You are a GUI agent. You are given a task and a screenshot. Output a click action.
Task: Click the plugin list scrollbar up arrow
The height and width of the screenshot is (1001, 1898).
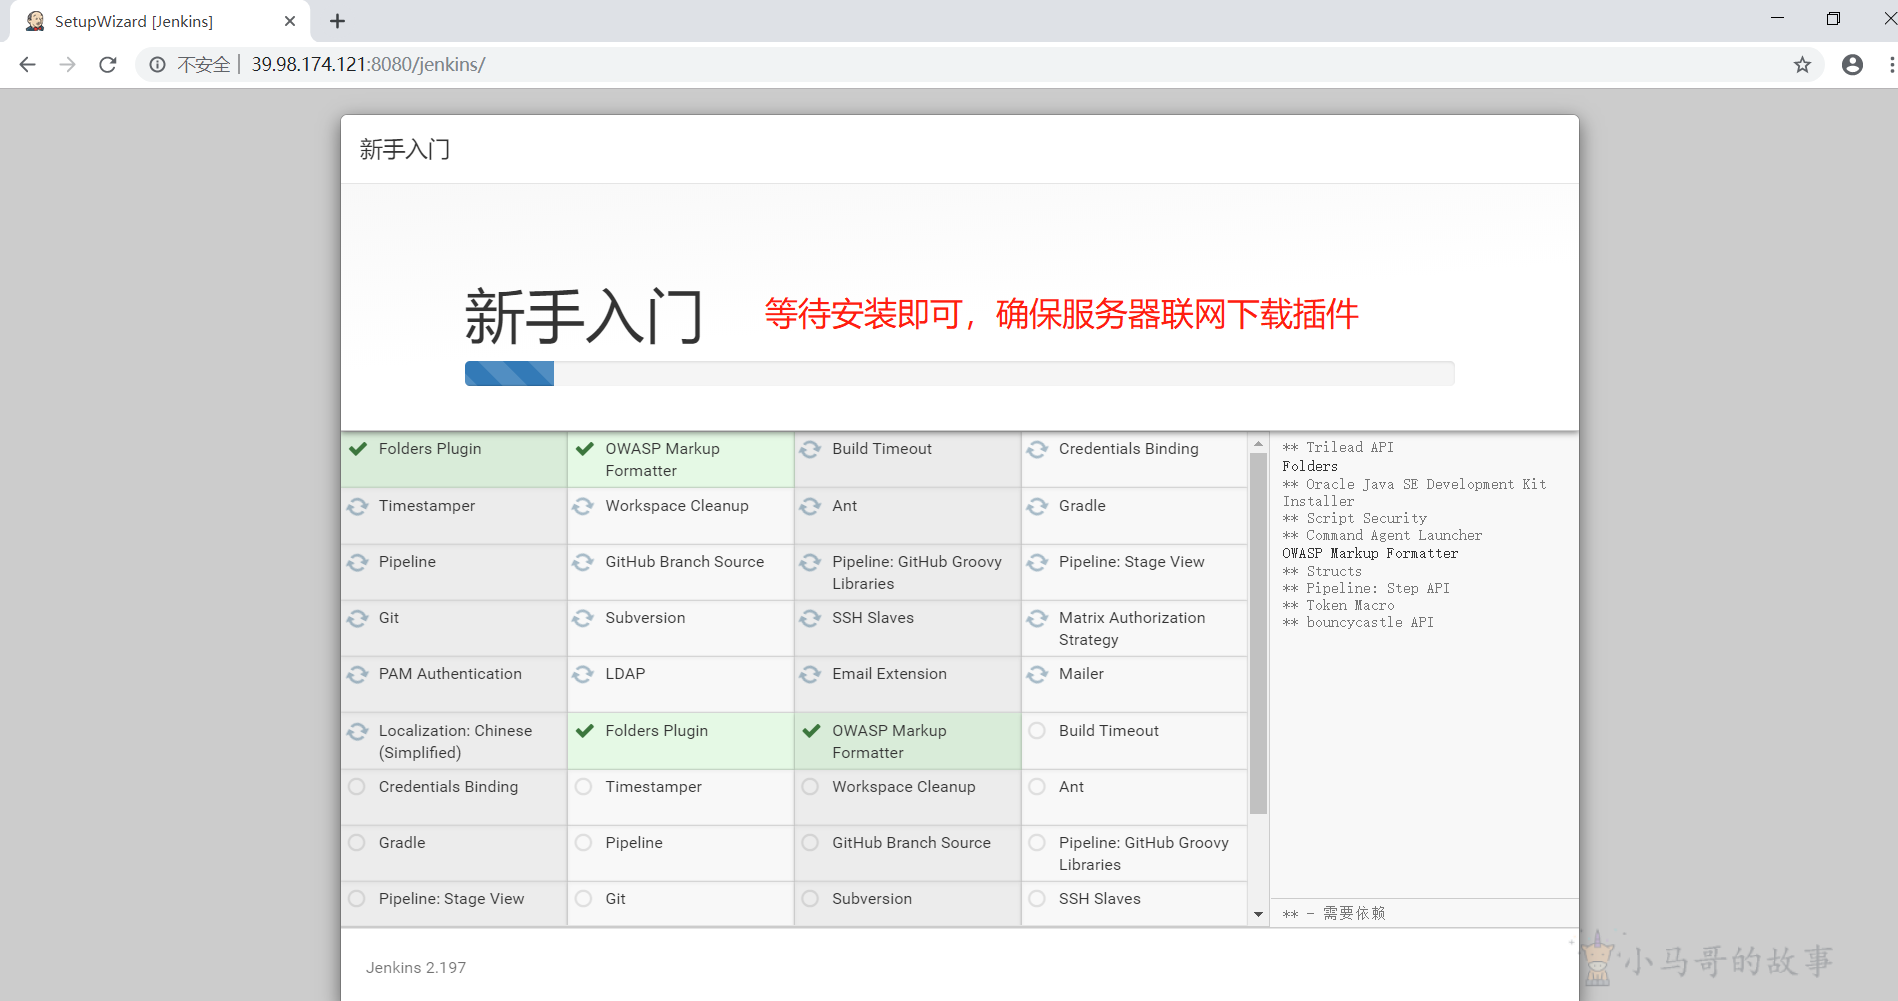[1258, 444]
